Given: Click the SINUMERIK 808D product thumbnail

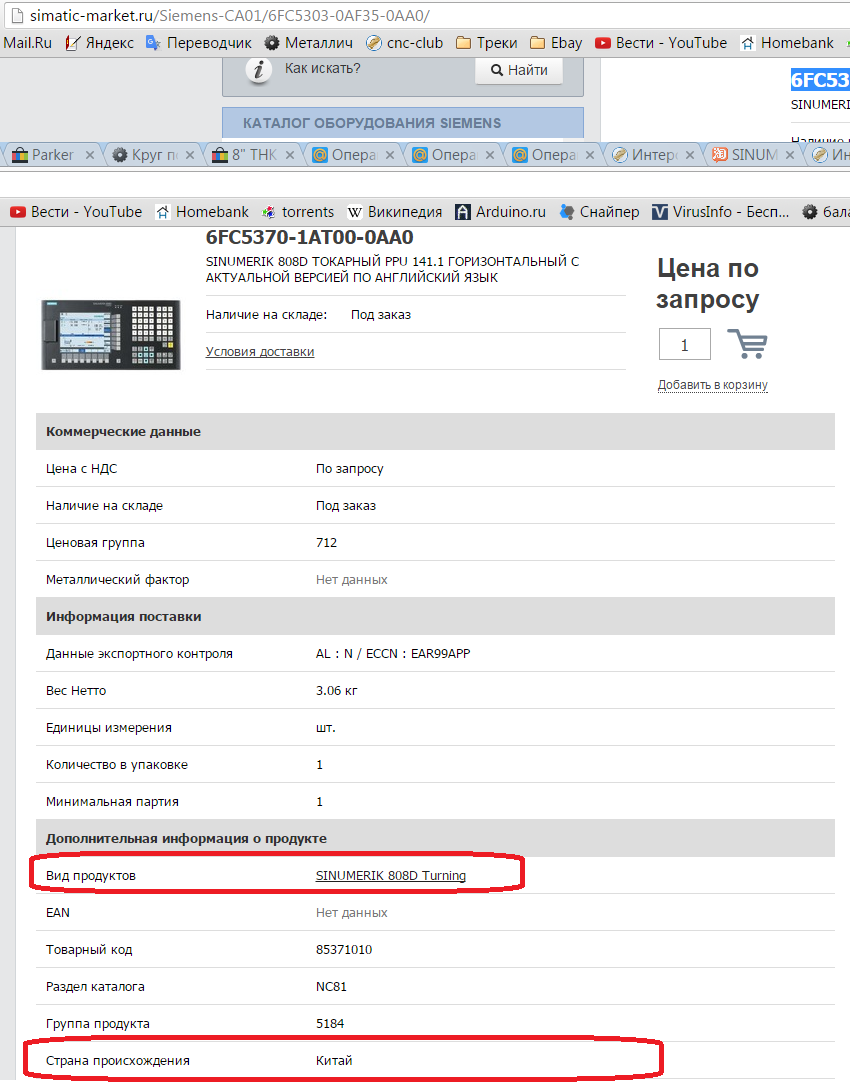Looking at the screenshot, I should click(x=110, y=335).
